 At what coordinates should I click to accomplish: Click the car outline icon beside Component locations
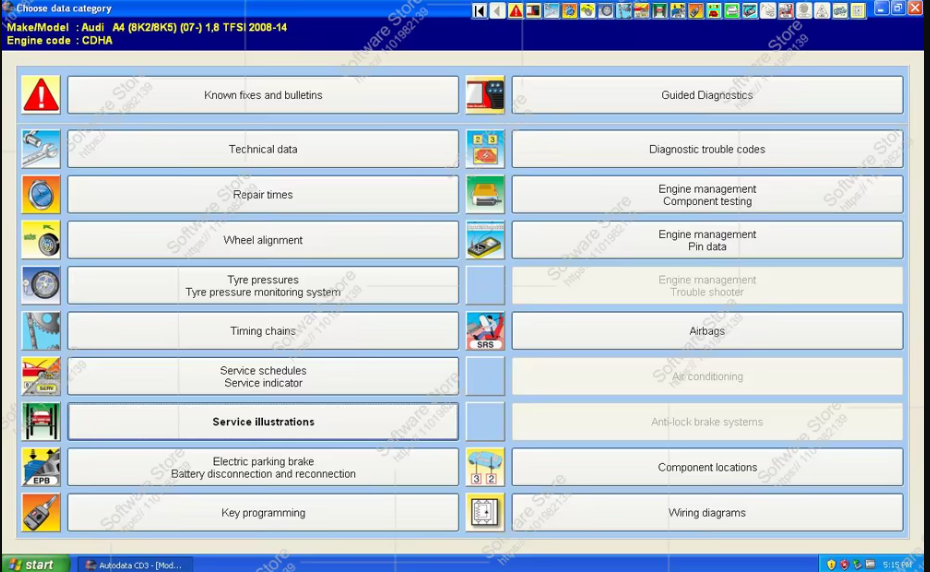coord(485,467)
